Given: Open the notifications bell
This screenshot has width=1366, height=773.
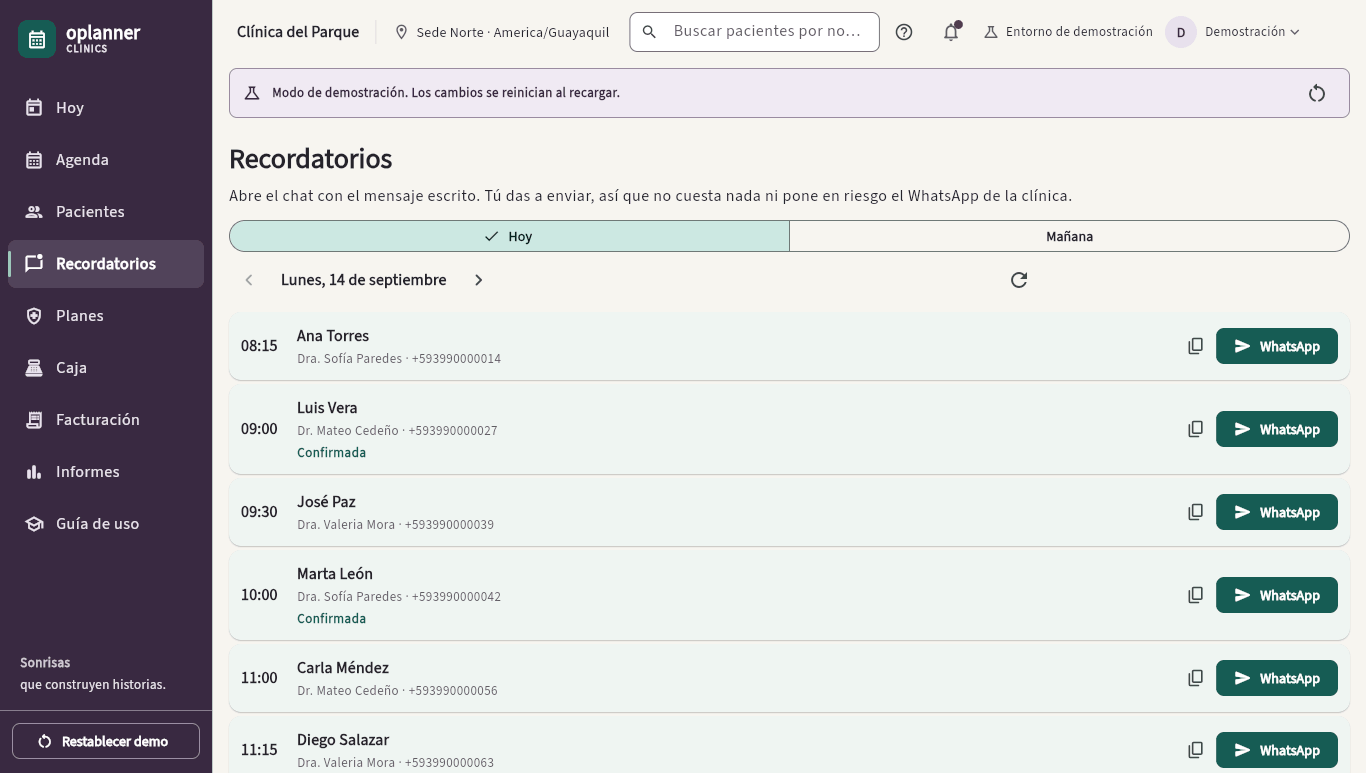Looking at the screenshot, I should pyautogui.click(x=951, y=32).
